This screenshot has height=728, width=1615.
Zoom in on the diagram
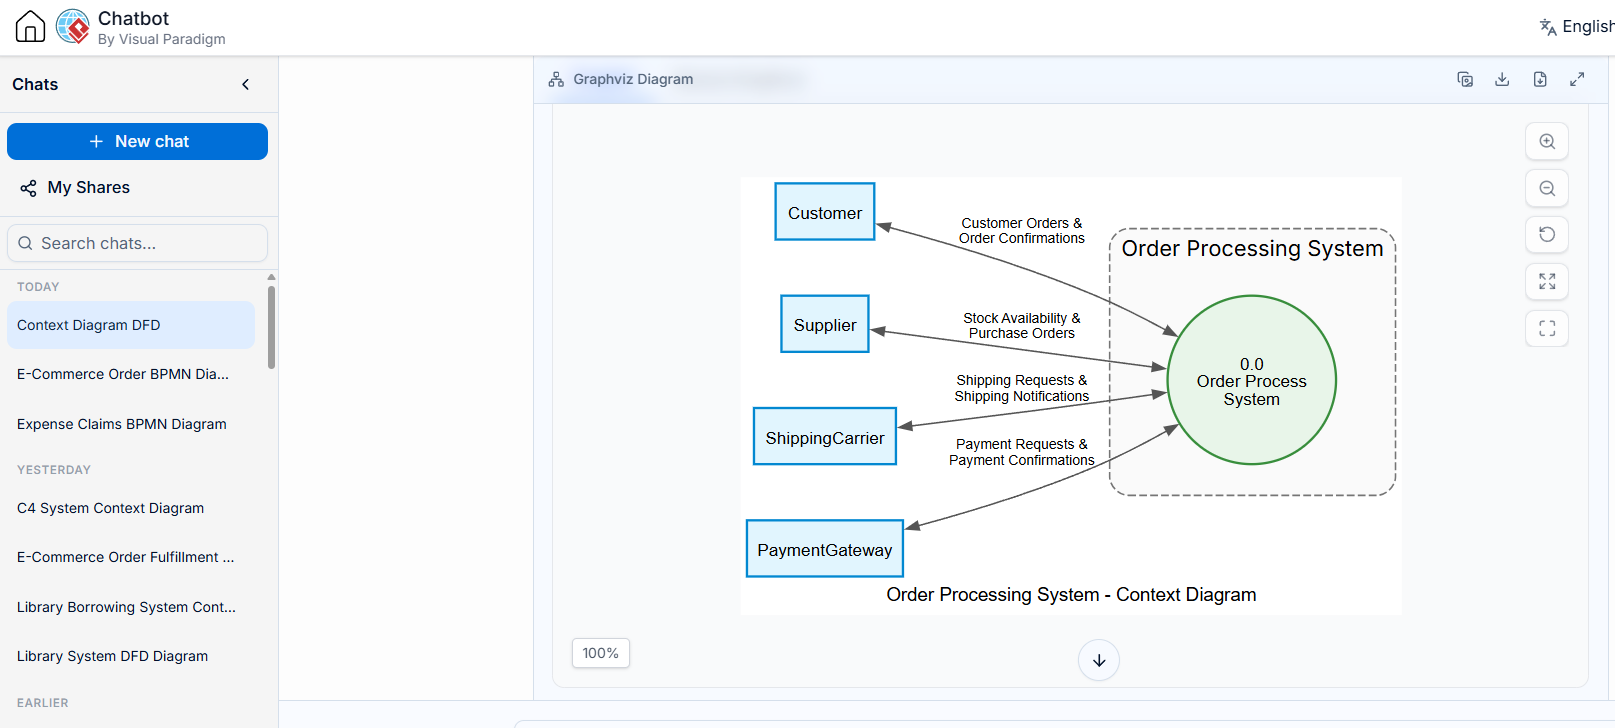[x=1547, y=141]
